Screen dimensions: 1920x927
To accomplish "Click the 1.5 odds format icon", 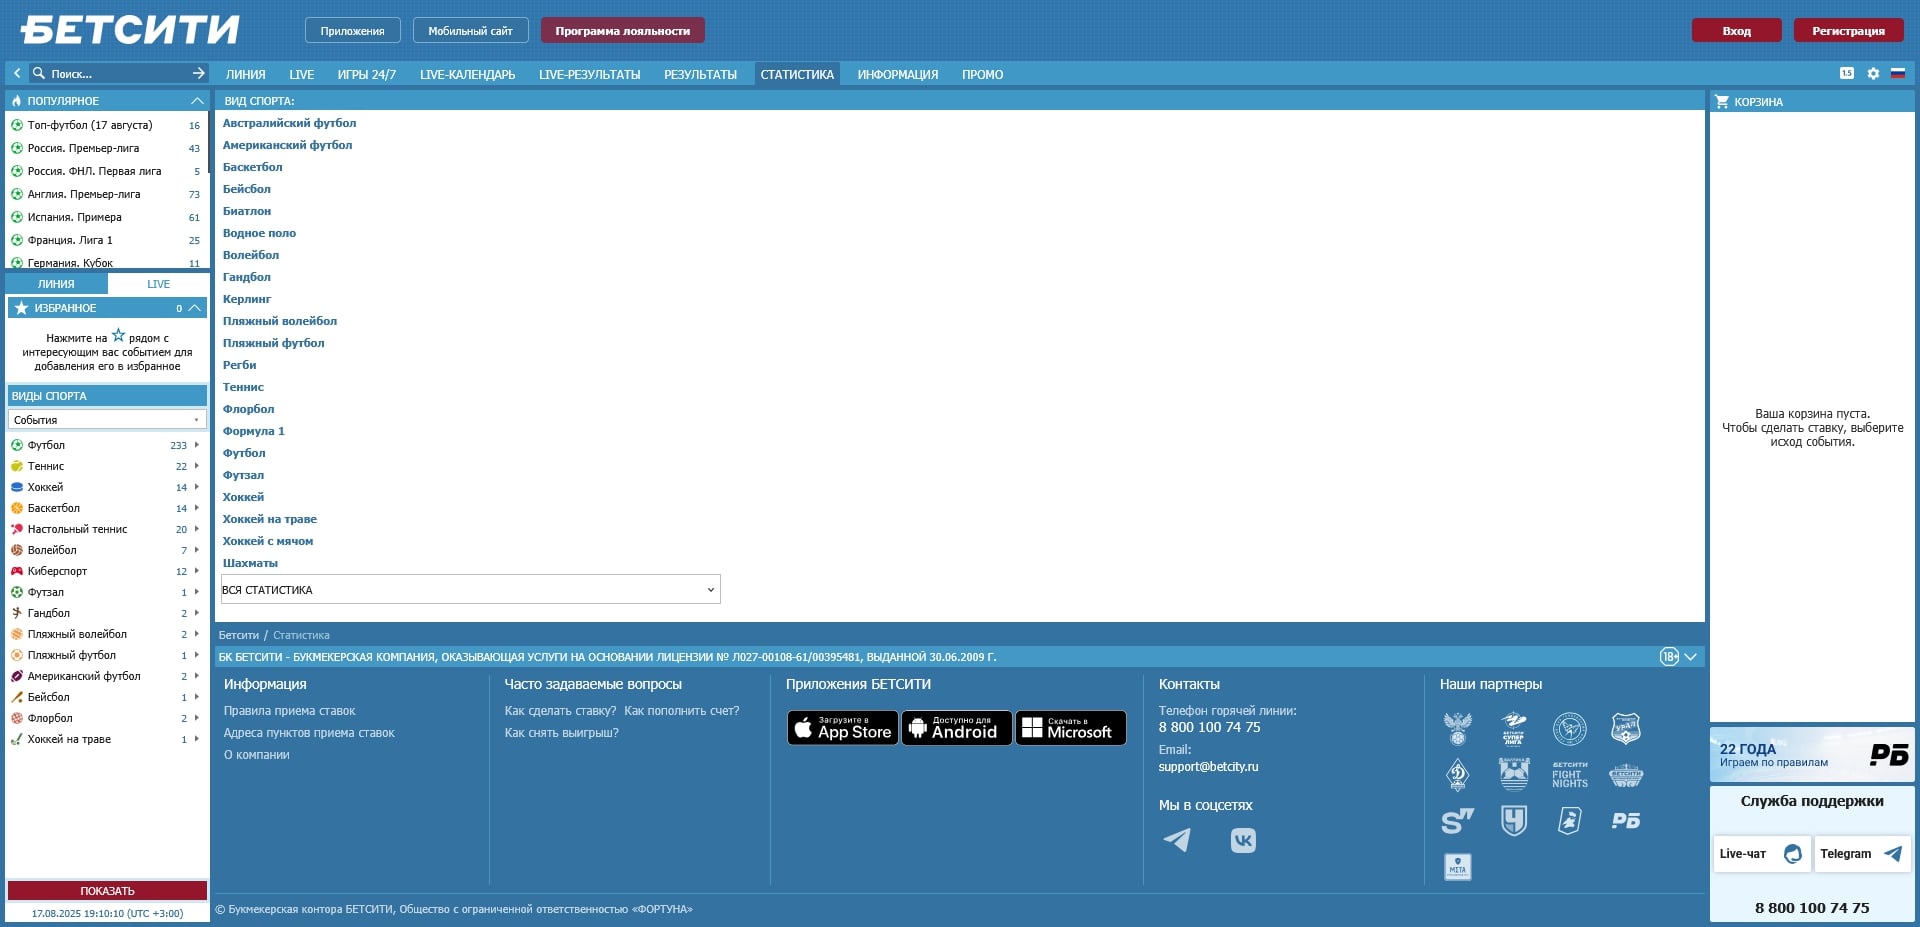I will pos(1847,74).
